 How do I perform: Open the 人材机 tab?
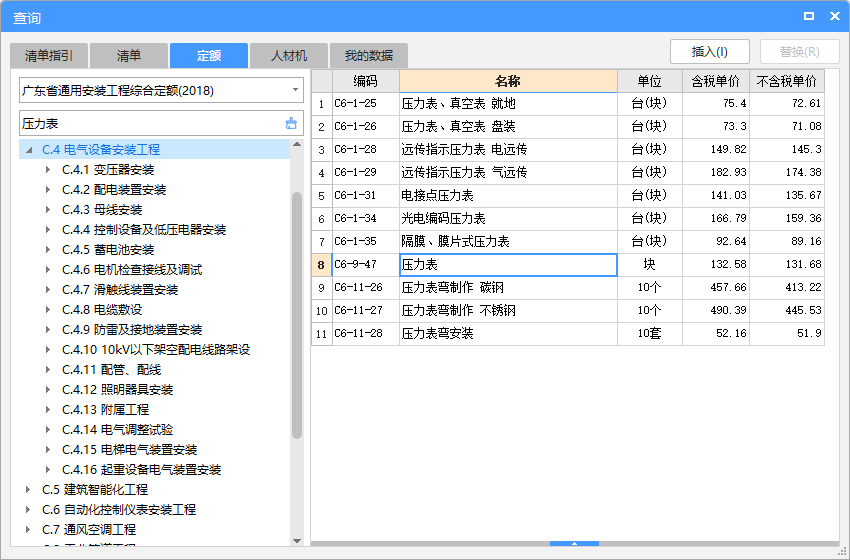coord(289,56)
